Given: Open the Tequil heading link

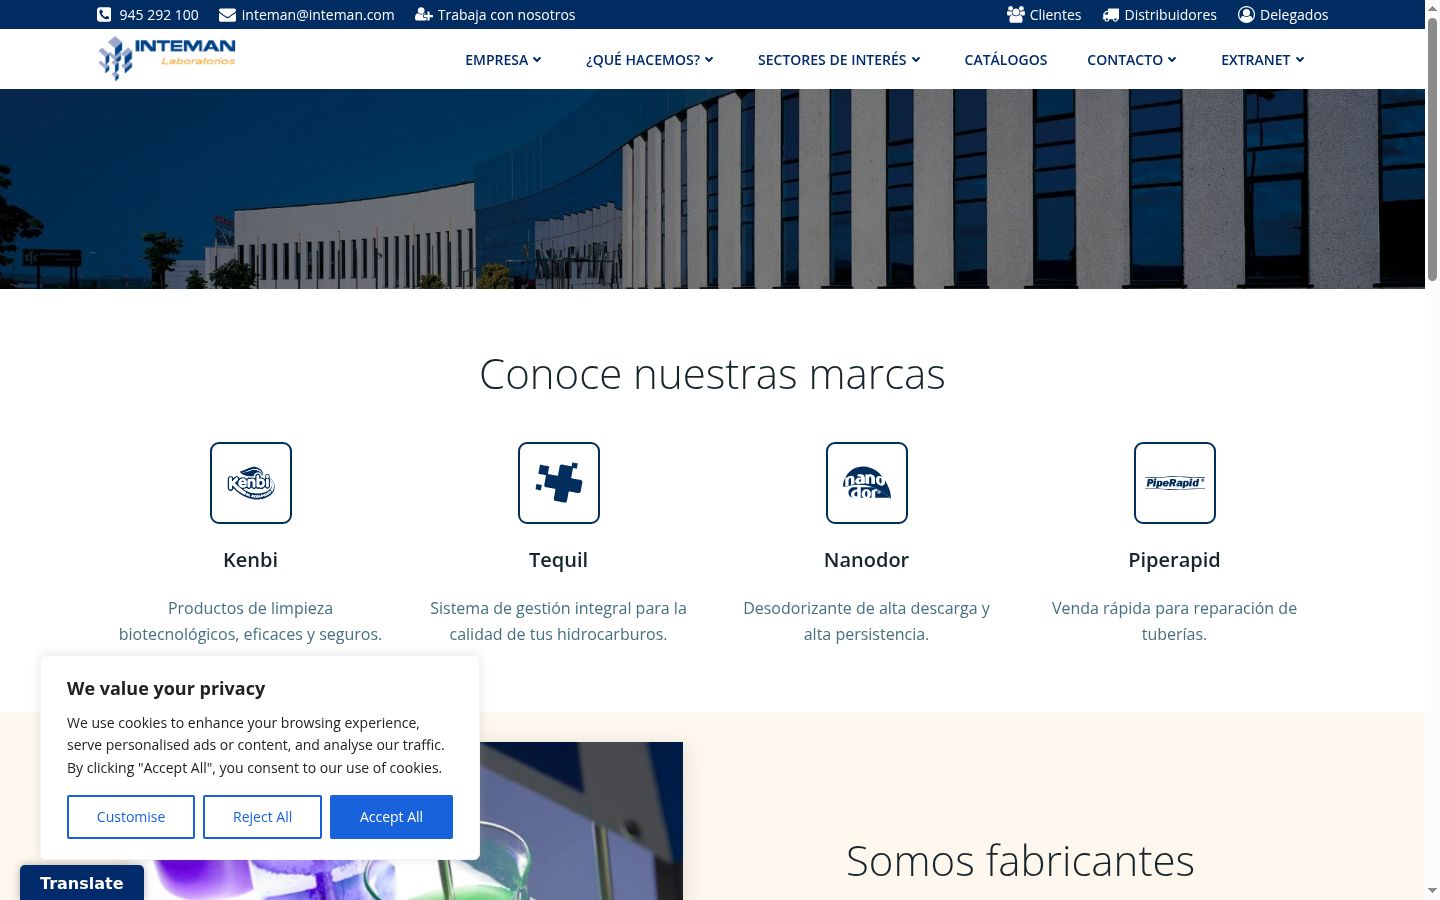Looking at the screenshot, I should [559, 560].
